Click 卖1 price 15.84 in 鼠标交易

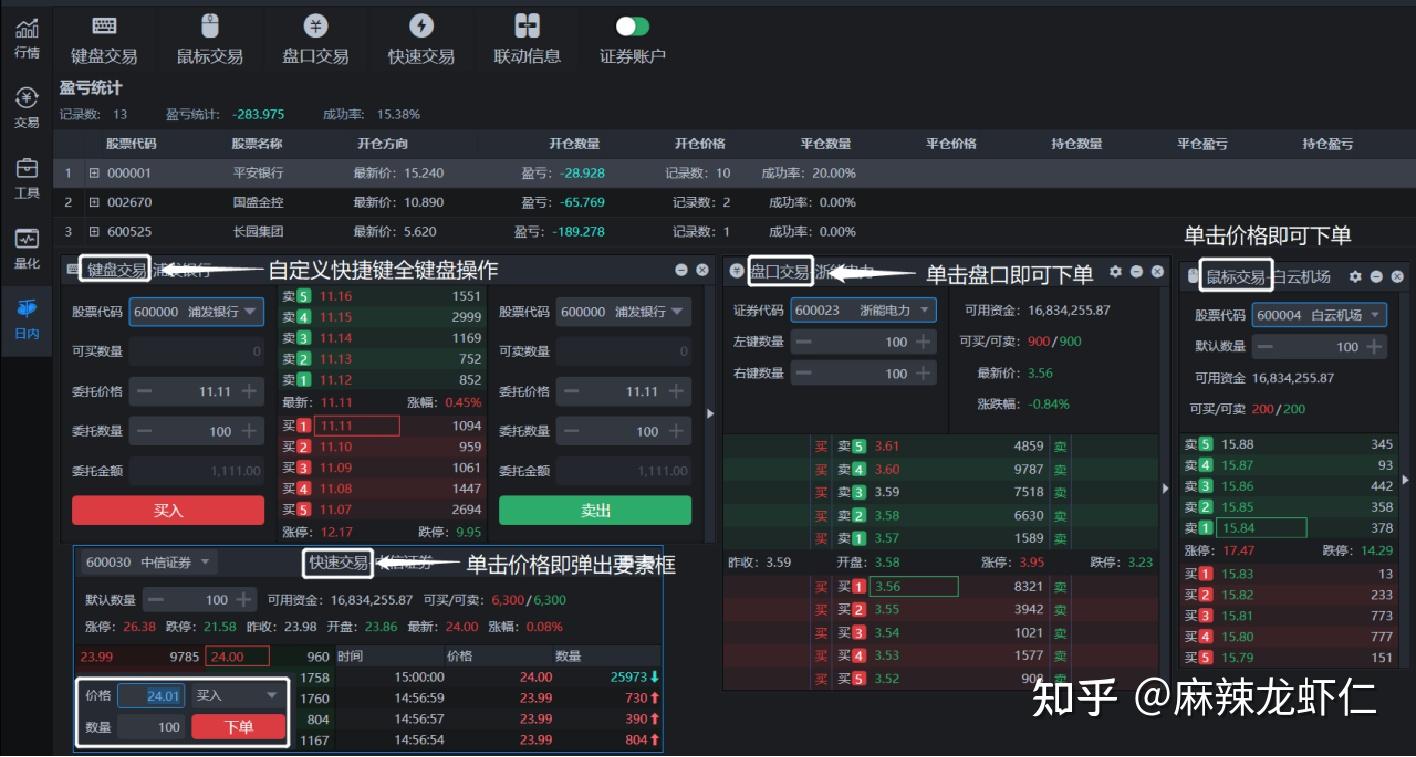coord(1263,528)
